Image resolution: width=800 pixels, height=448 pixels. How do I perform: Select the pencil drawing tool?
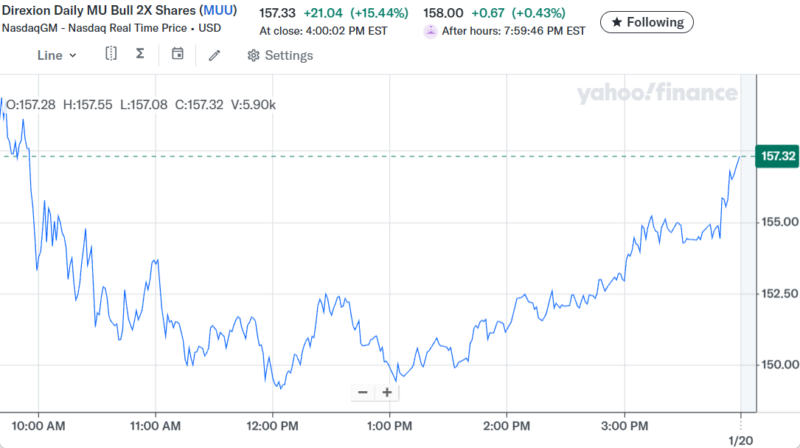pyautogui.click(x=214, y=55)
